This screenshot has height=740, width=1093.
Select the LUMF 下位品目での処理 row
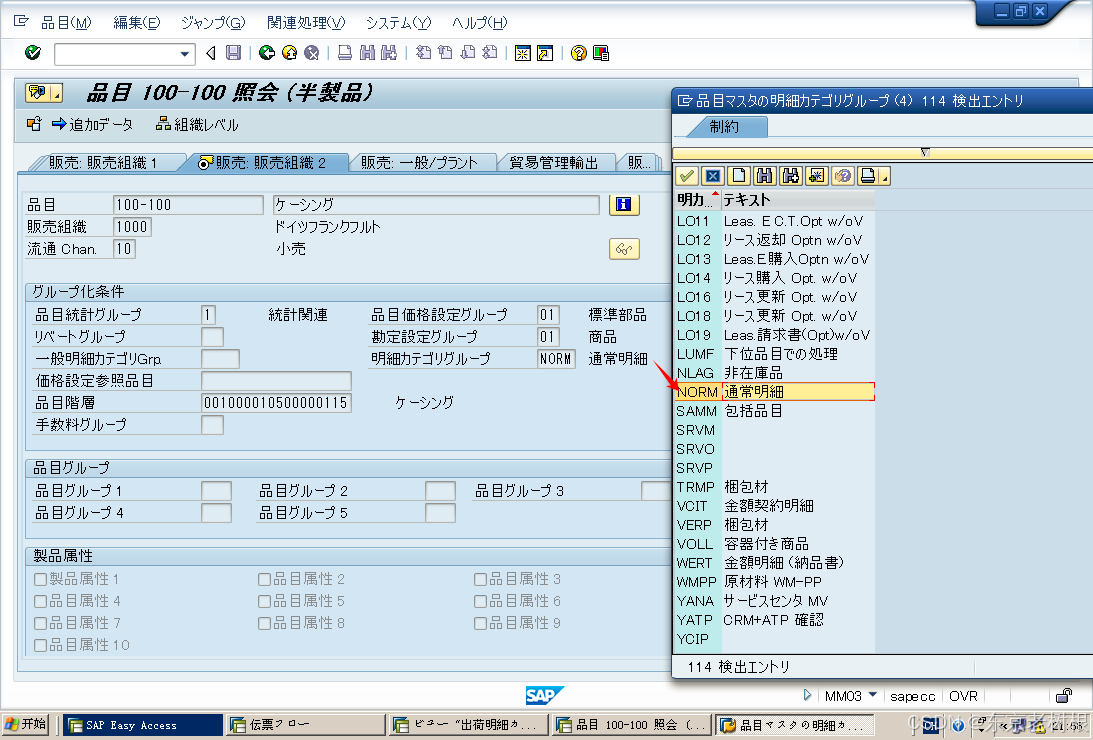coord(774,354)
